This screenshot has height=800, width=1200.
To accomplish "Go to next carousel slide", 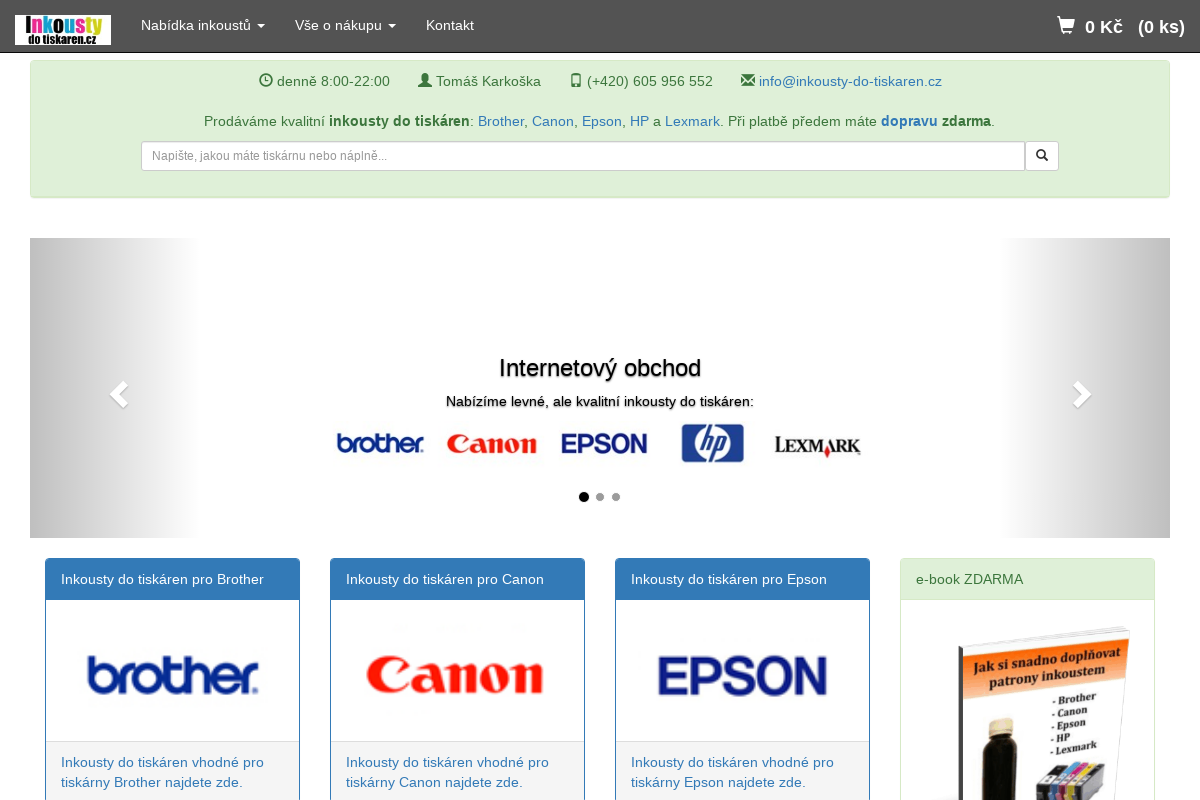I will pos(1082,395).
